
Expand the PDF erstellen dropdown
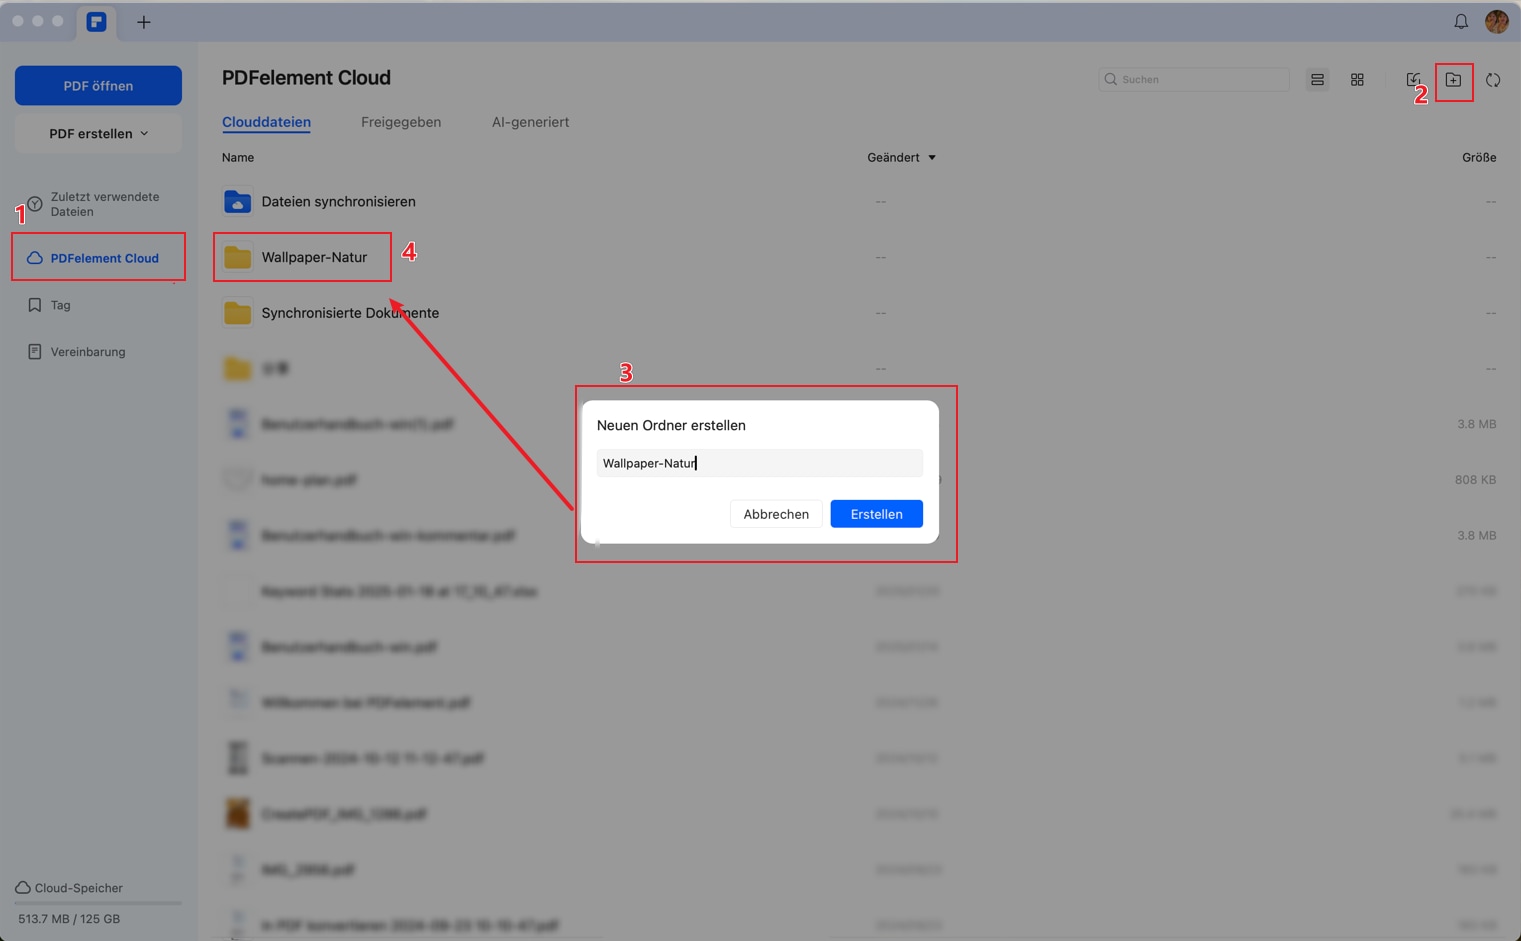coord(98,133)
